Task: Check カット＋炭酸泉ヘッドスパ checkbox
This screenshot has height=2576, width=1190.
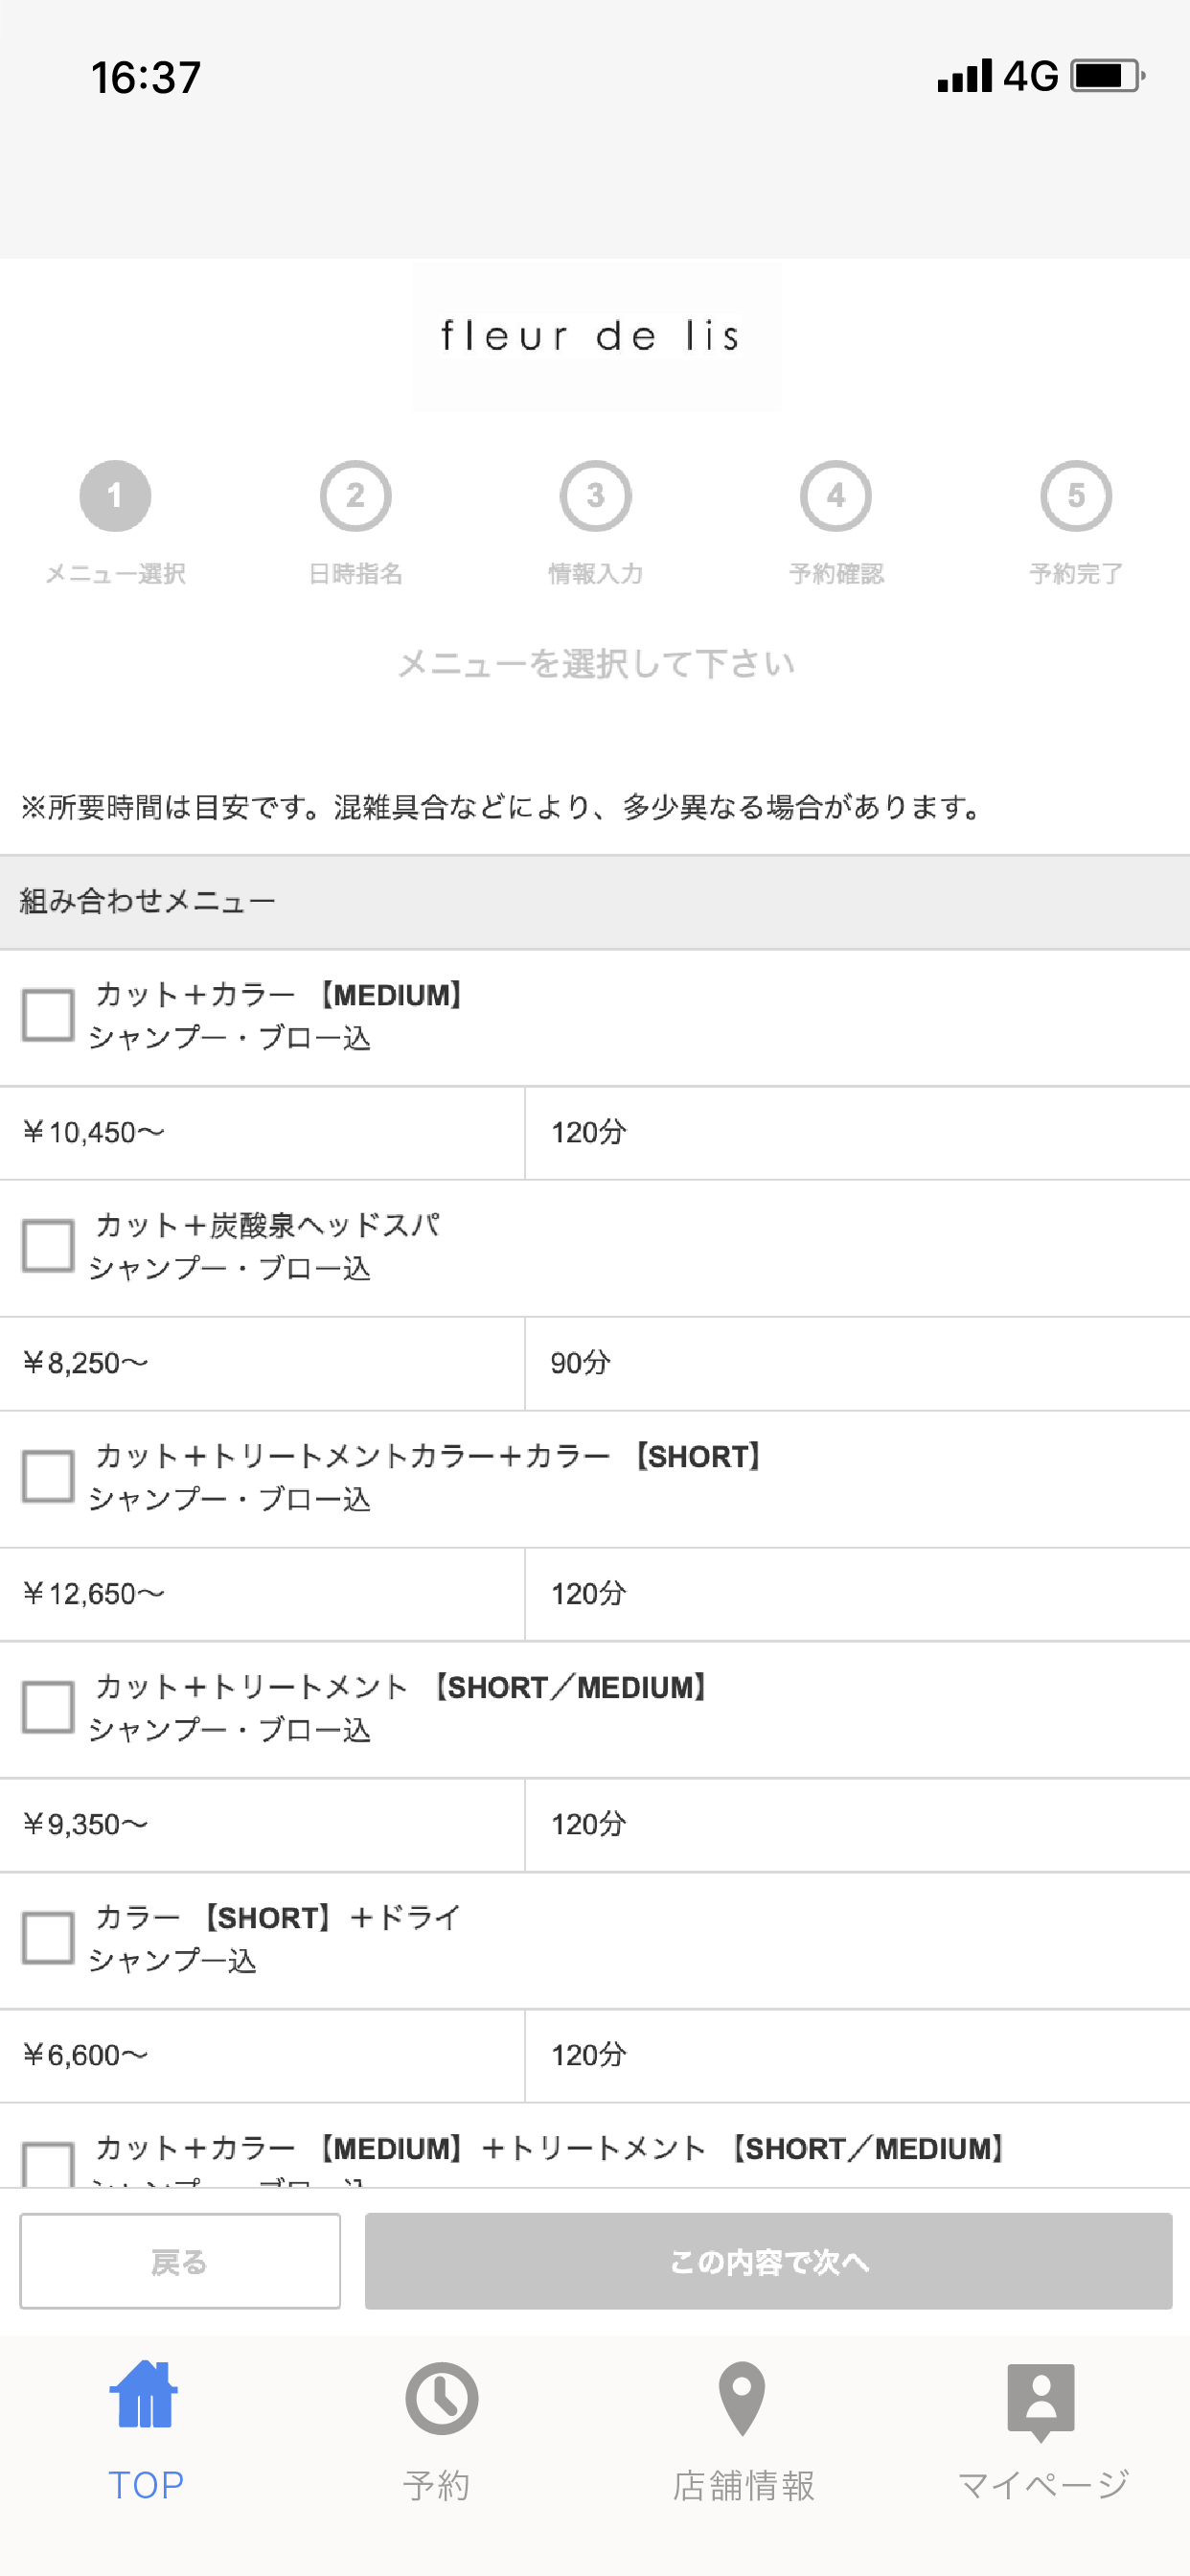Action: (x=48, y=1245)
